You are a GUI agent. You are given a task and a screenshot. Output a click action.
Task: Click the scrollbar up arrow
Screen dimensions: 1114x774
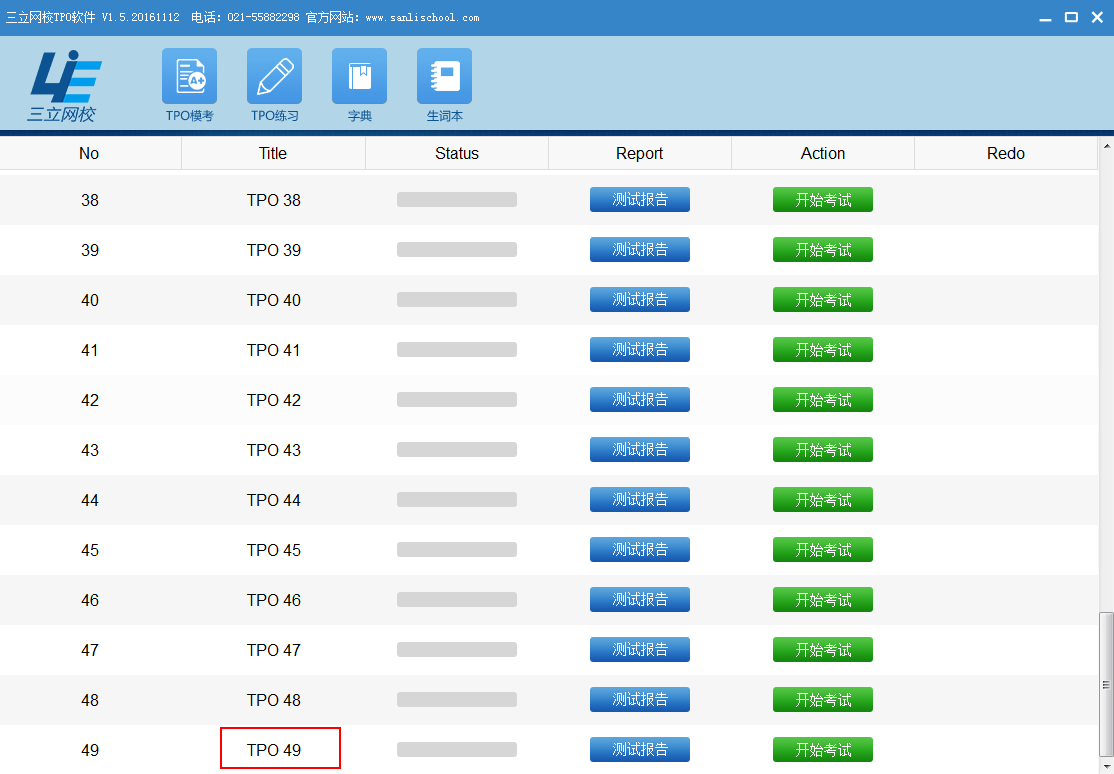[x=1106, y=146]
